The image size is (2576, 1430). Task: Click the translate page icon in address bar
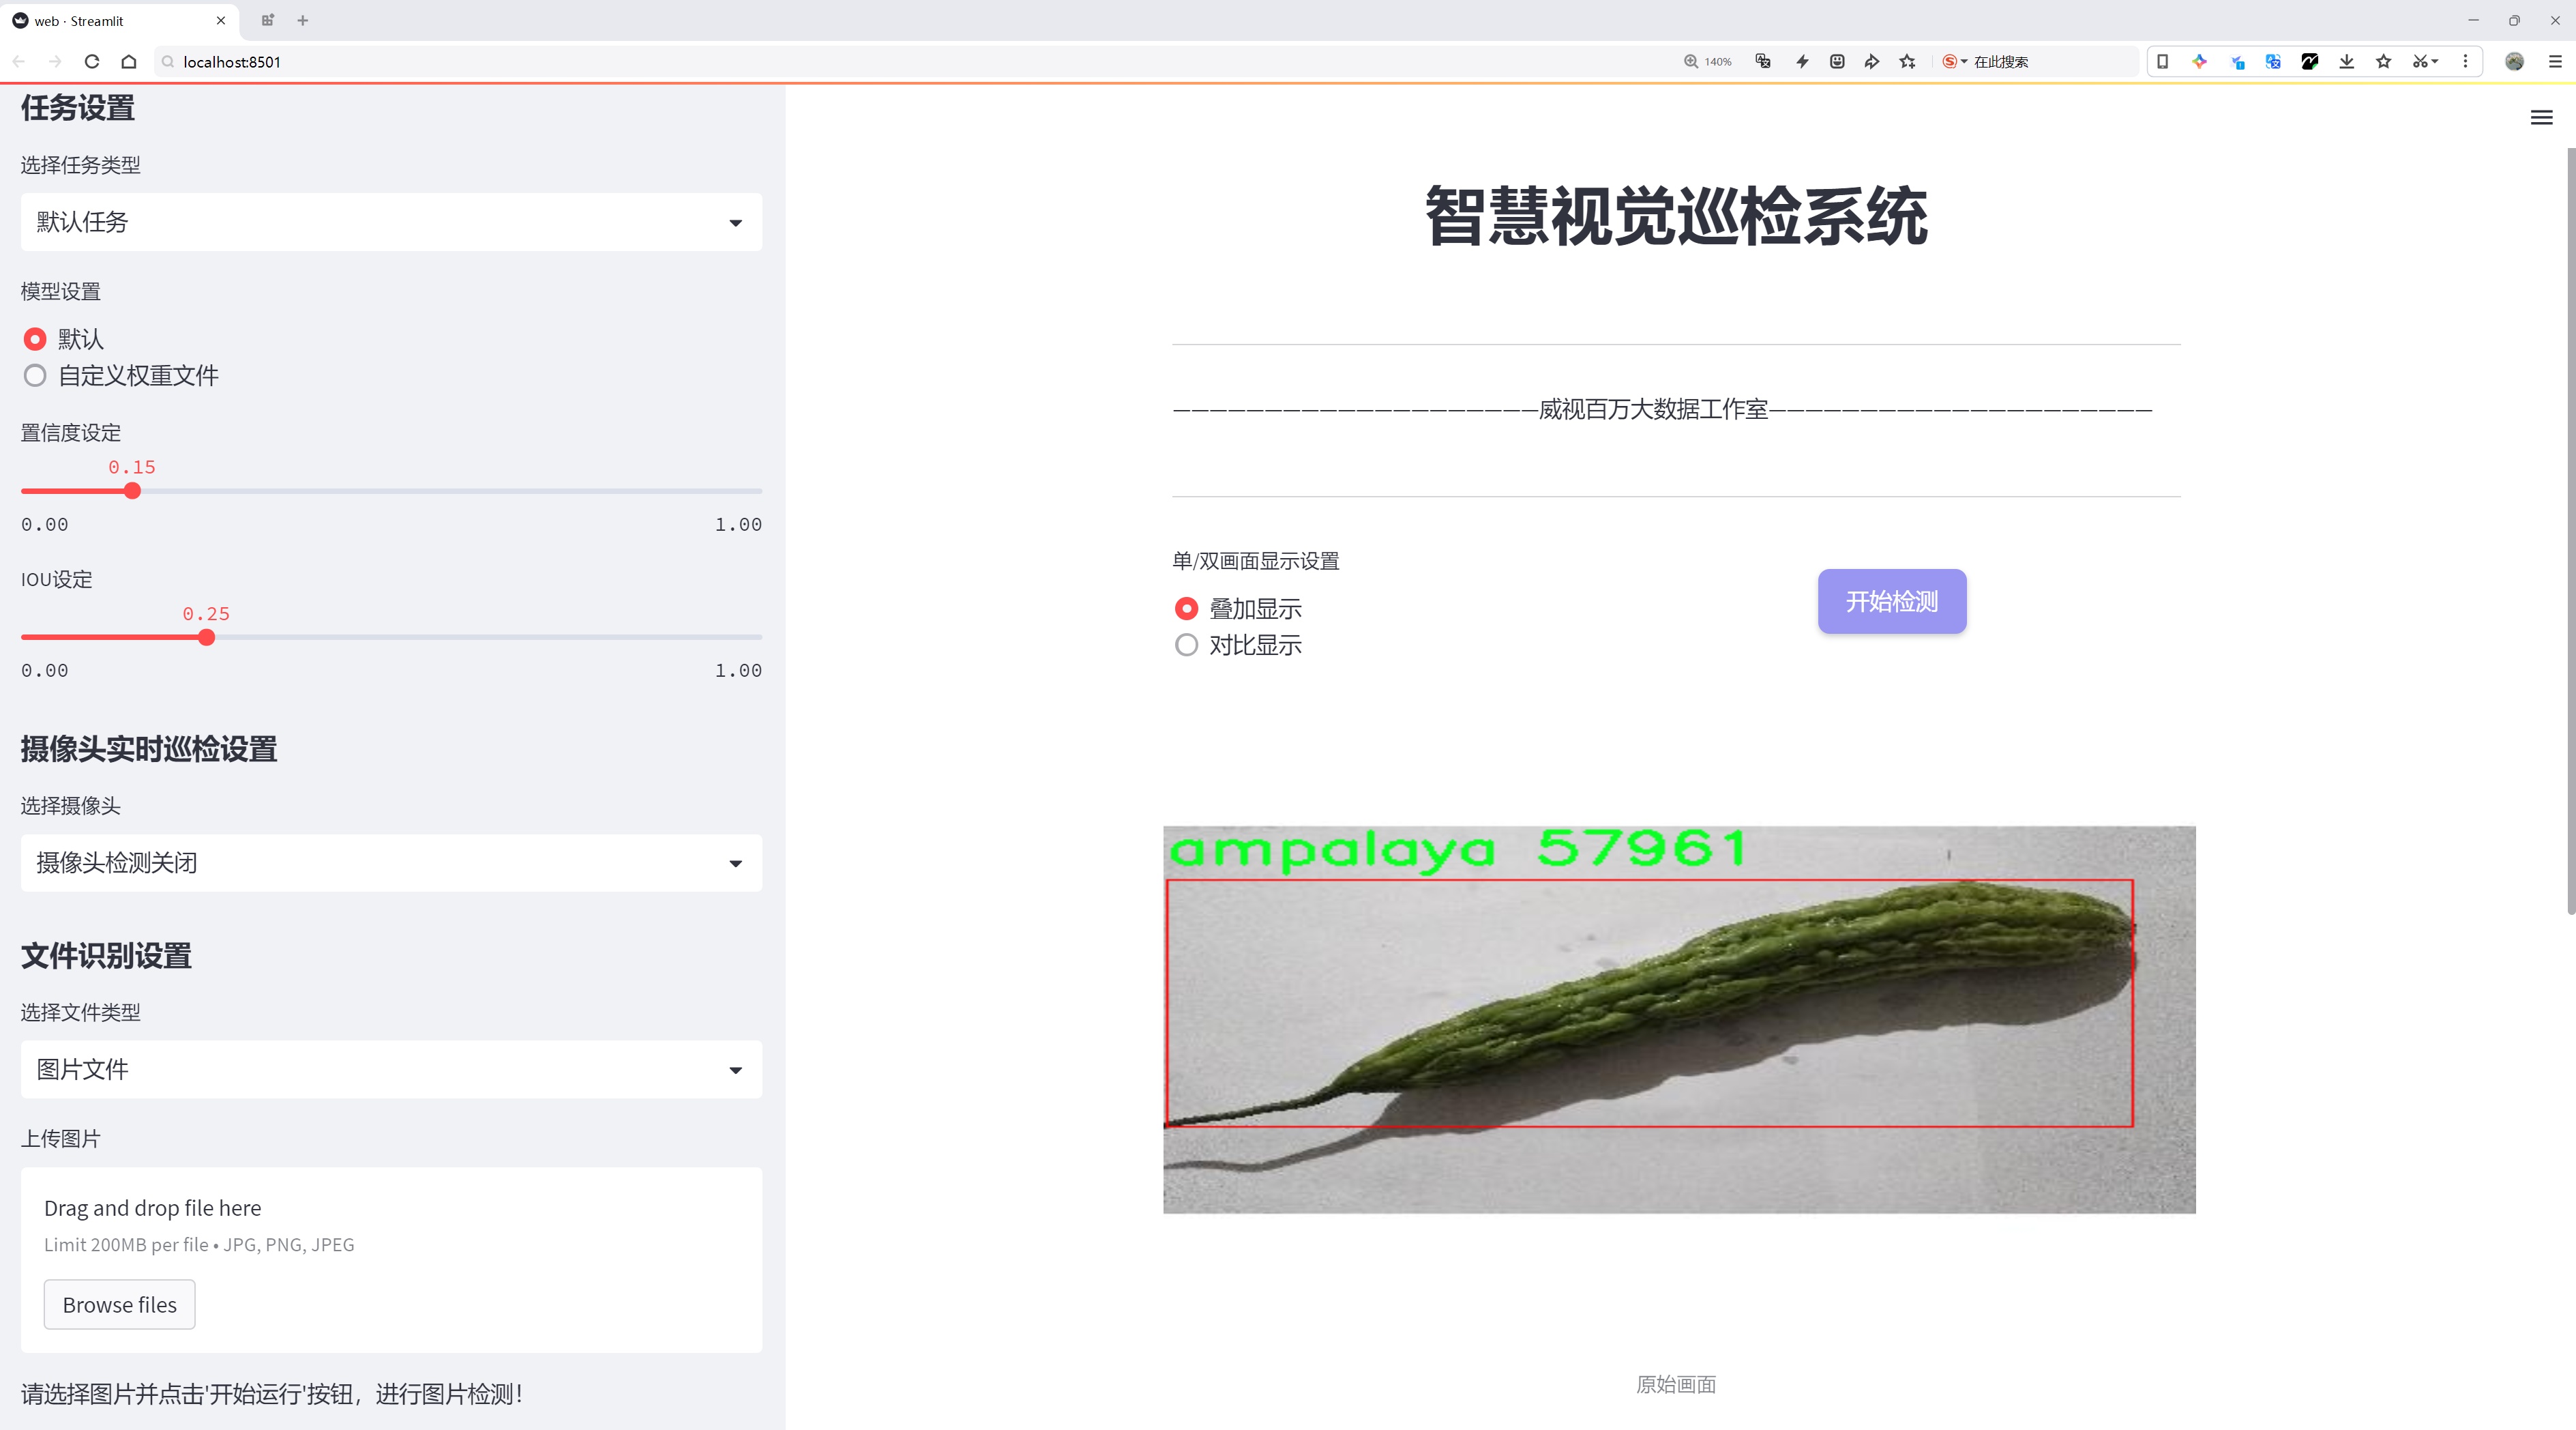(1763, 62)
